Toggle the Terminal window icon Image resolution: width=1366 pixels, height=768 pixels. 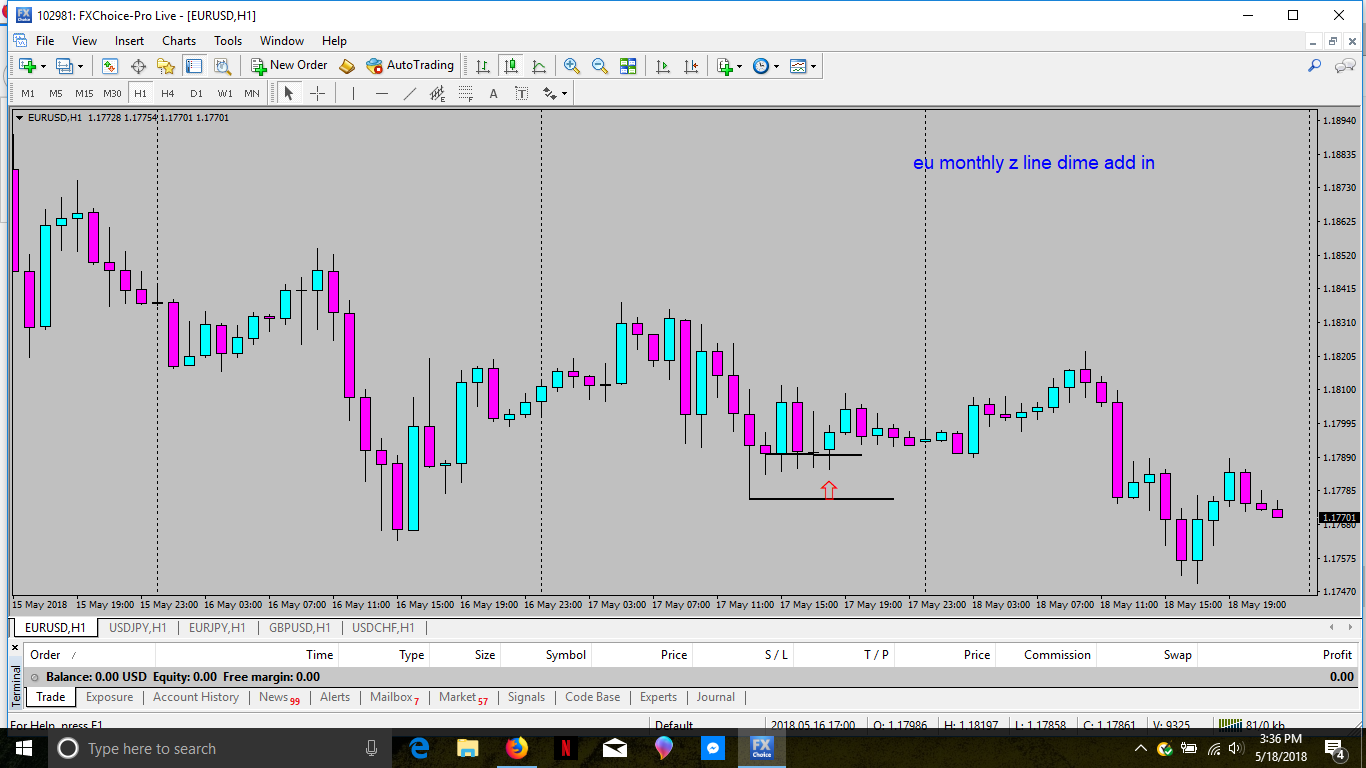pos(194,66)
